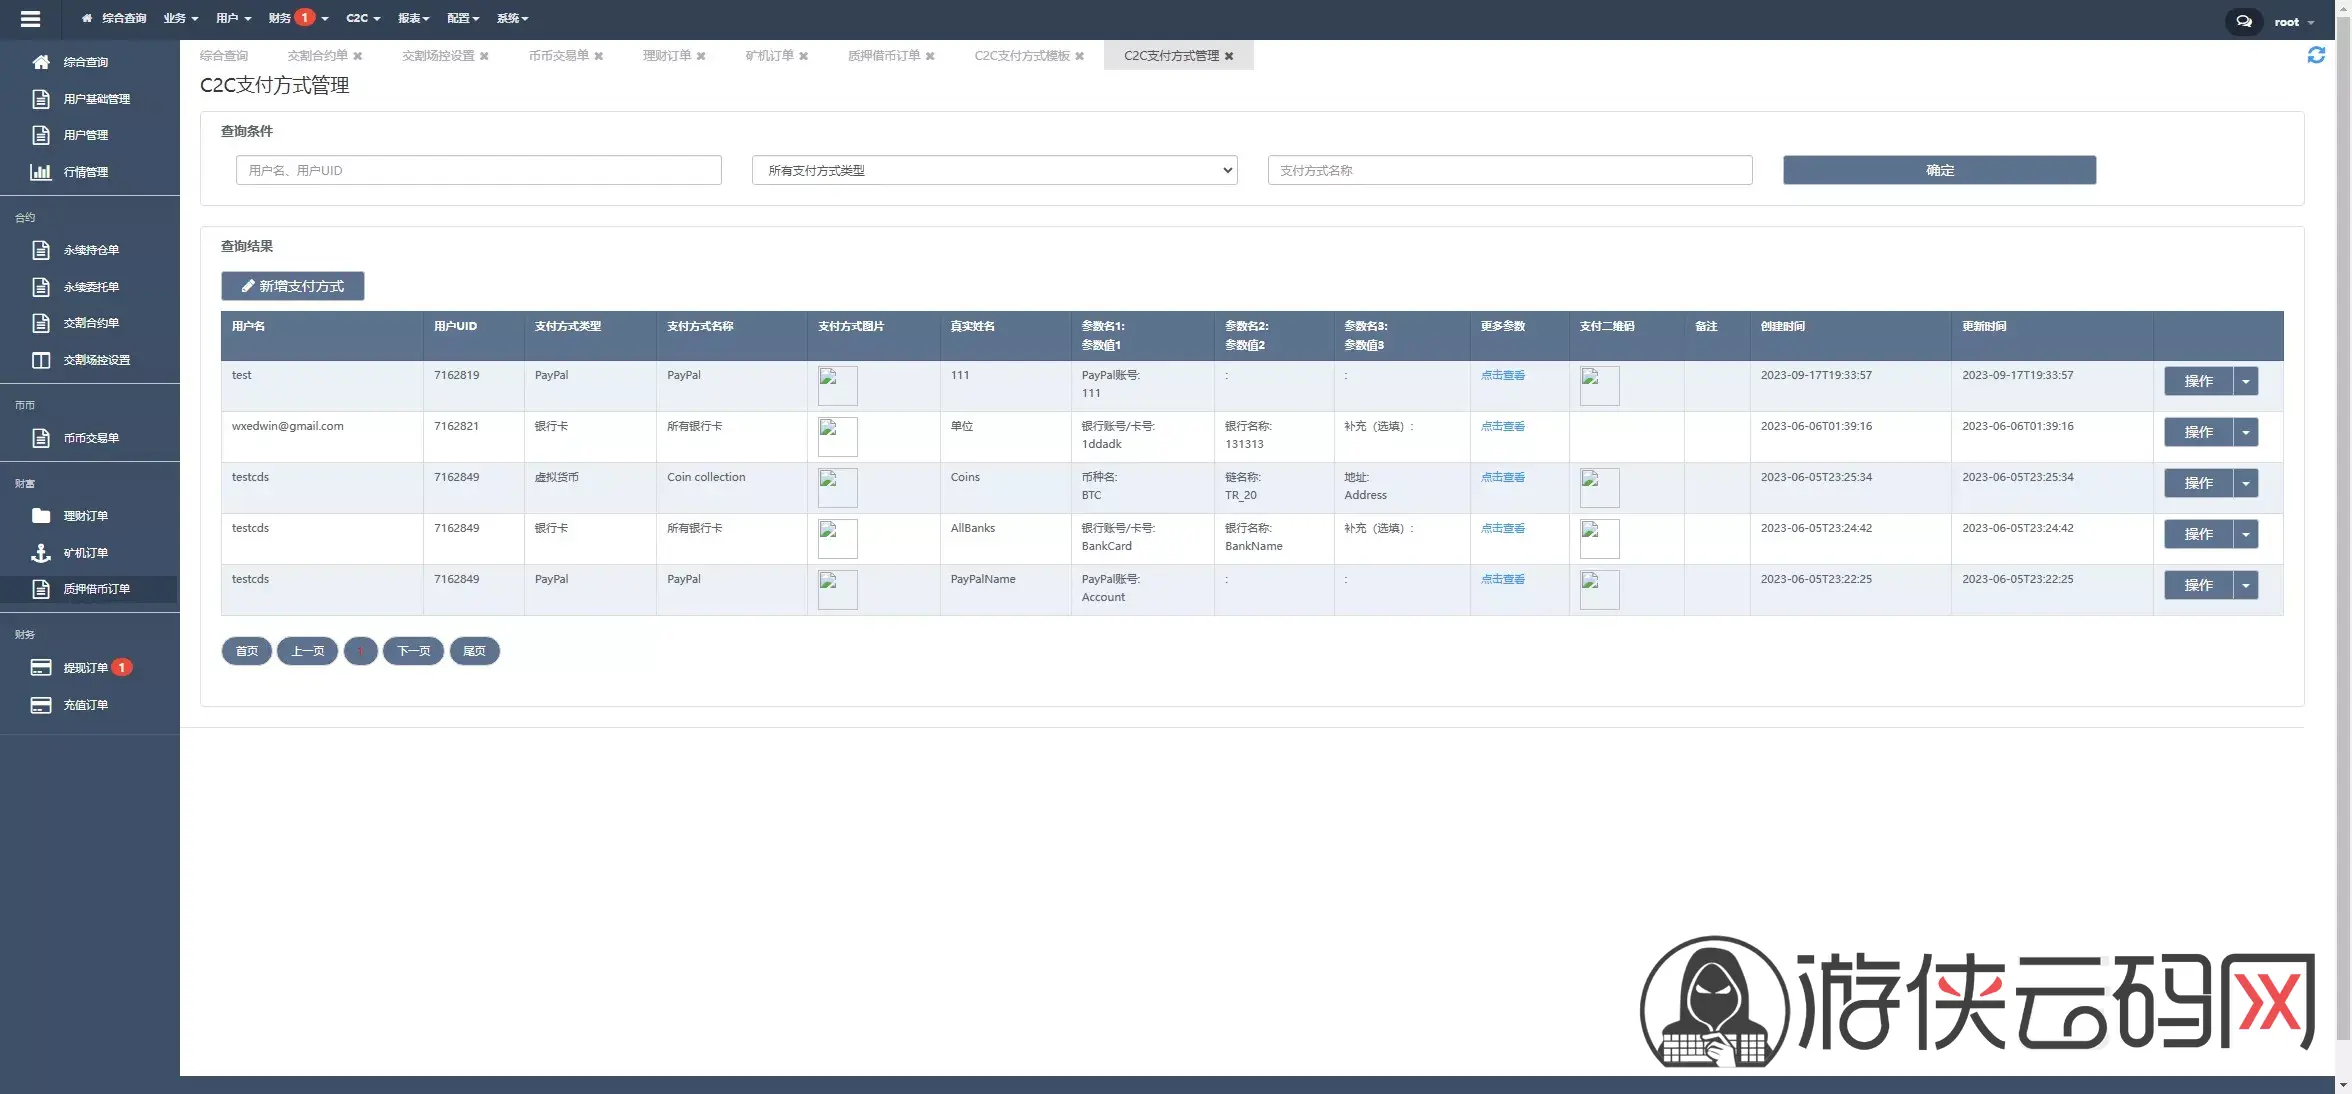2352x1094 pixels.
Task: Expand the 所有支付方式类型 dropdown
Action: (994, 170)
